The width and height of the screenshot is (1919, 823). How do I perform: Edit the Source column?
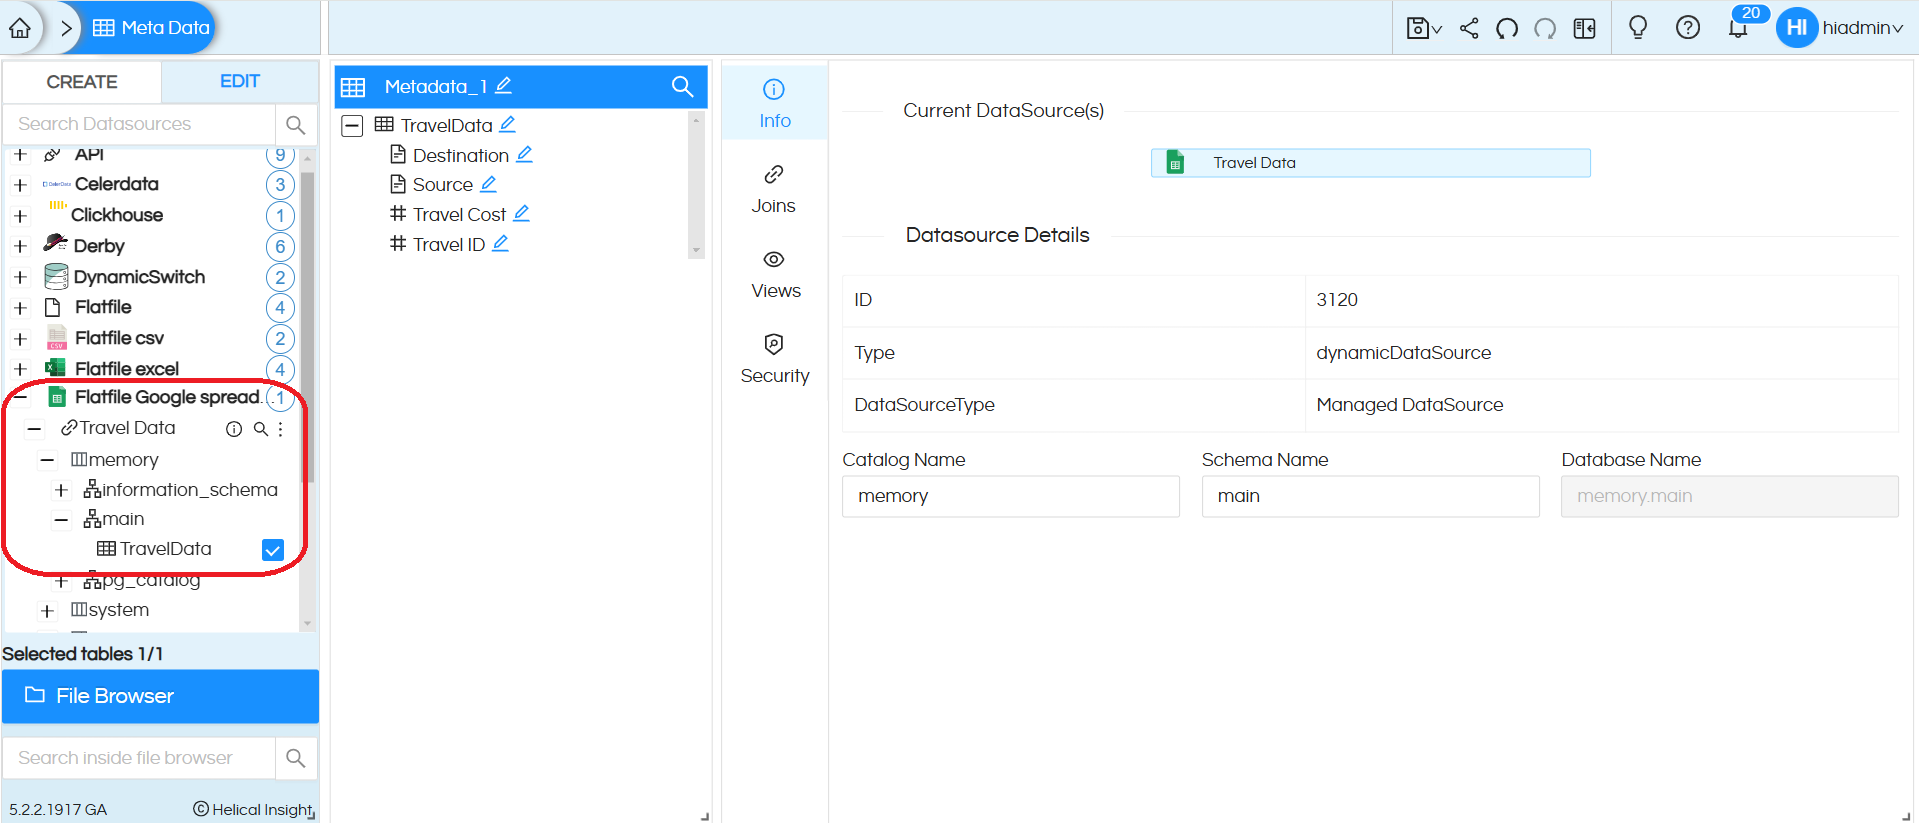pos(489,184)
